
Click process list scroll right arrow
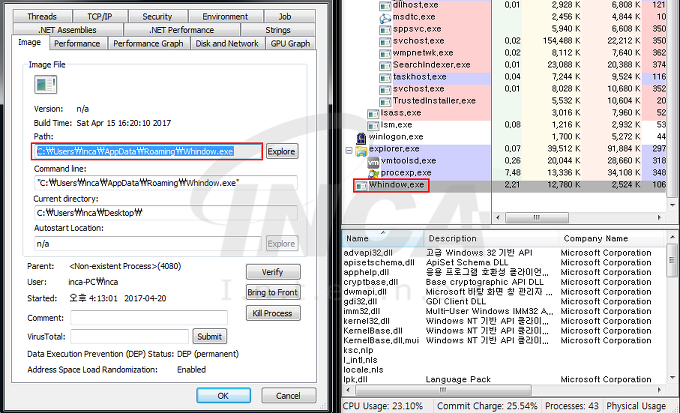click(x=660, y=217)
